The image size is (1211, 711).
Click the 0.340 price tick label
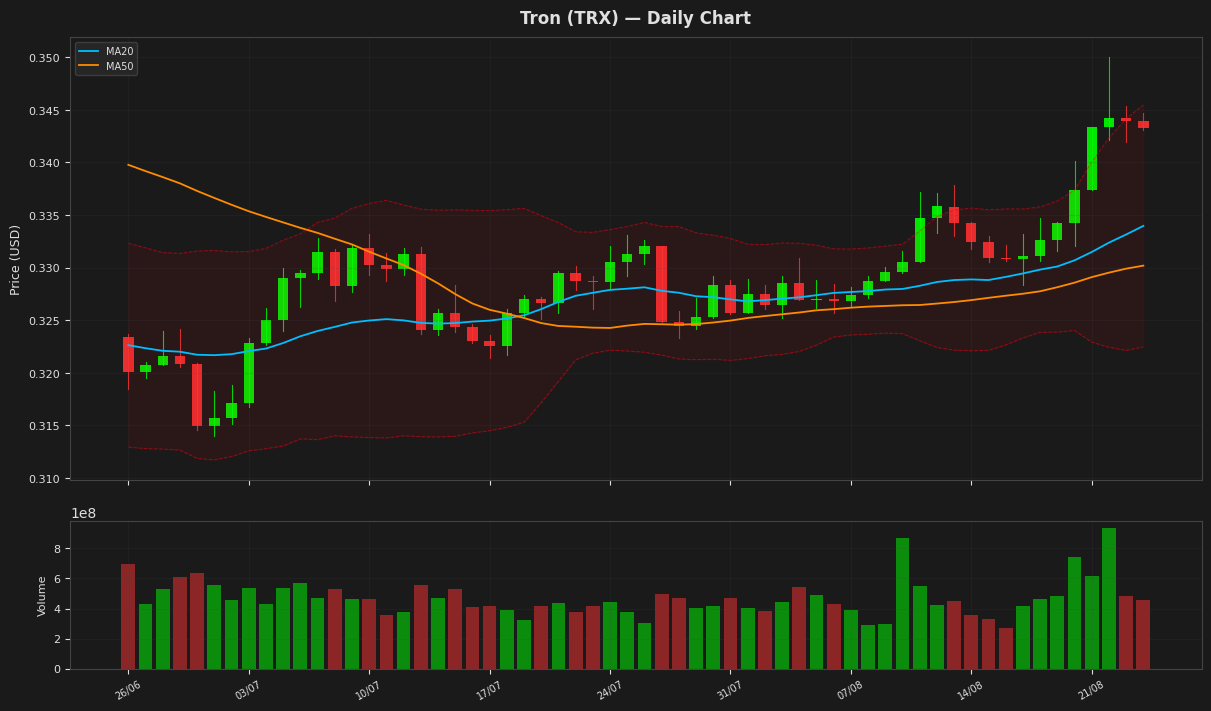[43, 163]
